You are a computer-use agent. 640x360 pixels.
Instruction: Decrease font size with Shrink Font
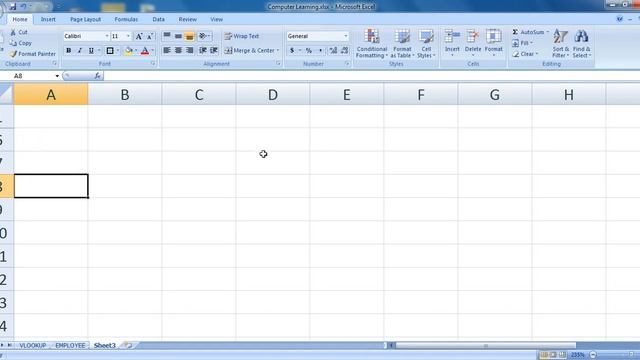[x=150, y=36]
